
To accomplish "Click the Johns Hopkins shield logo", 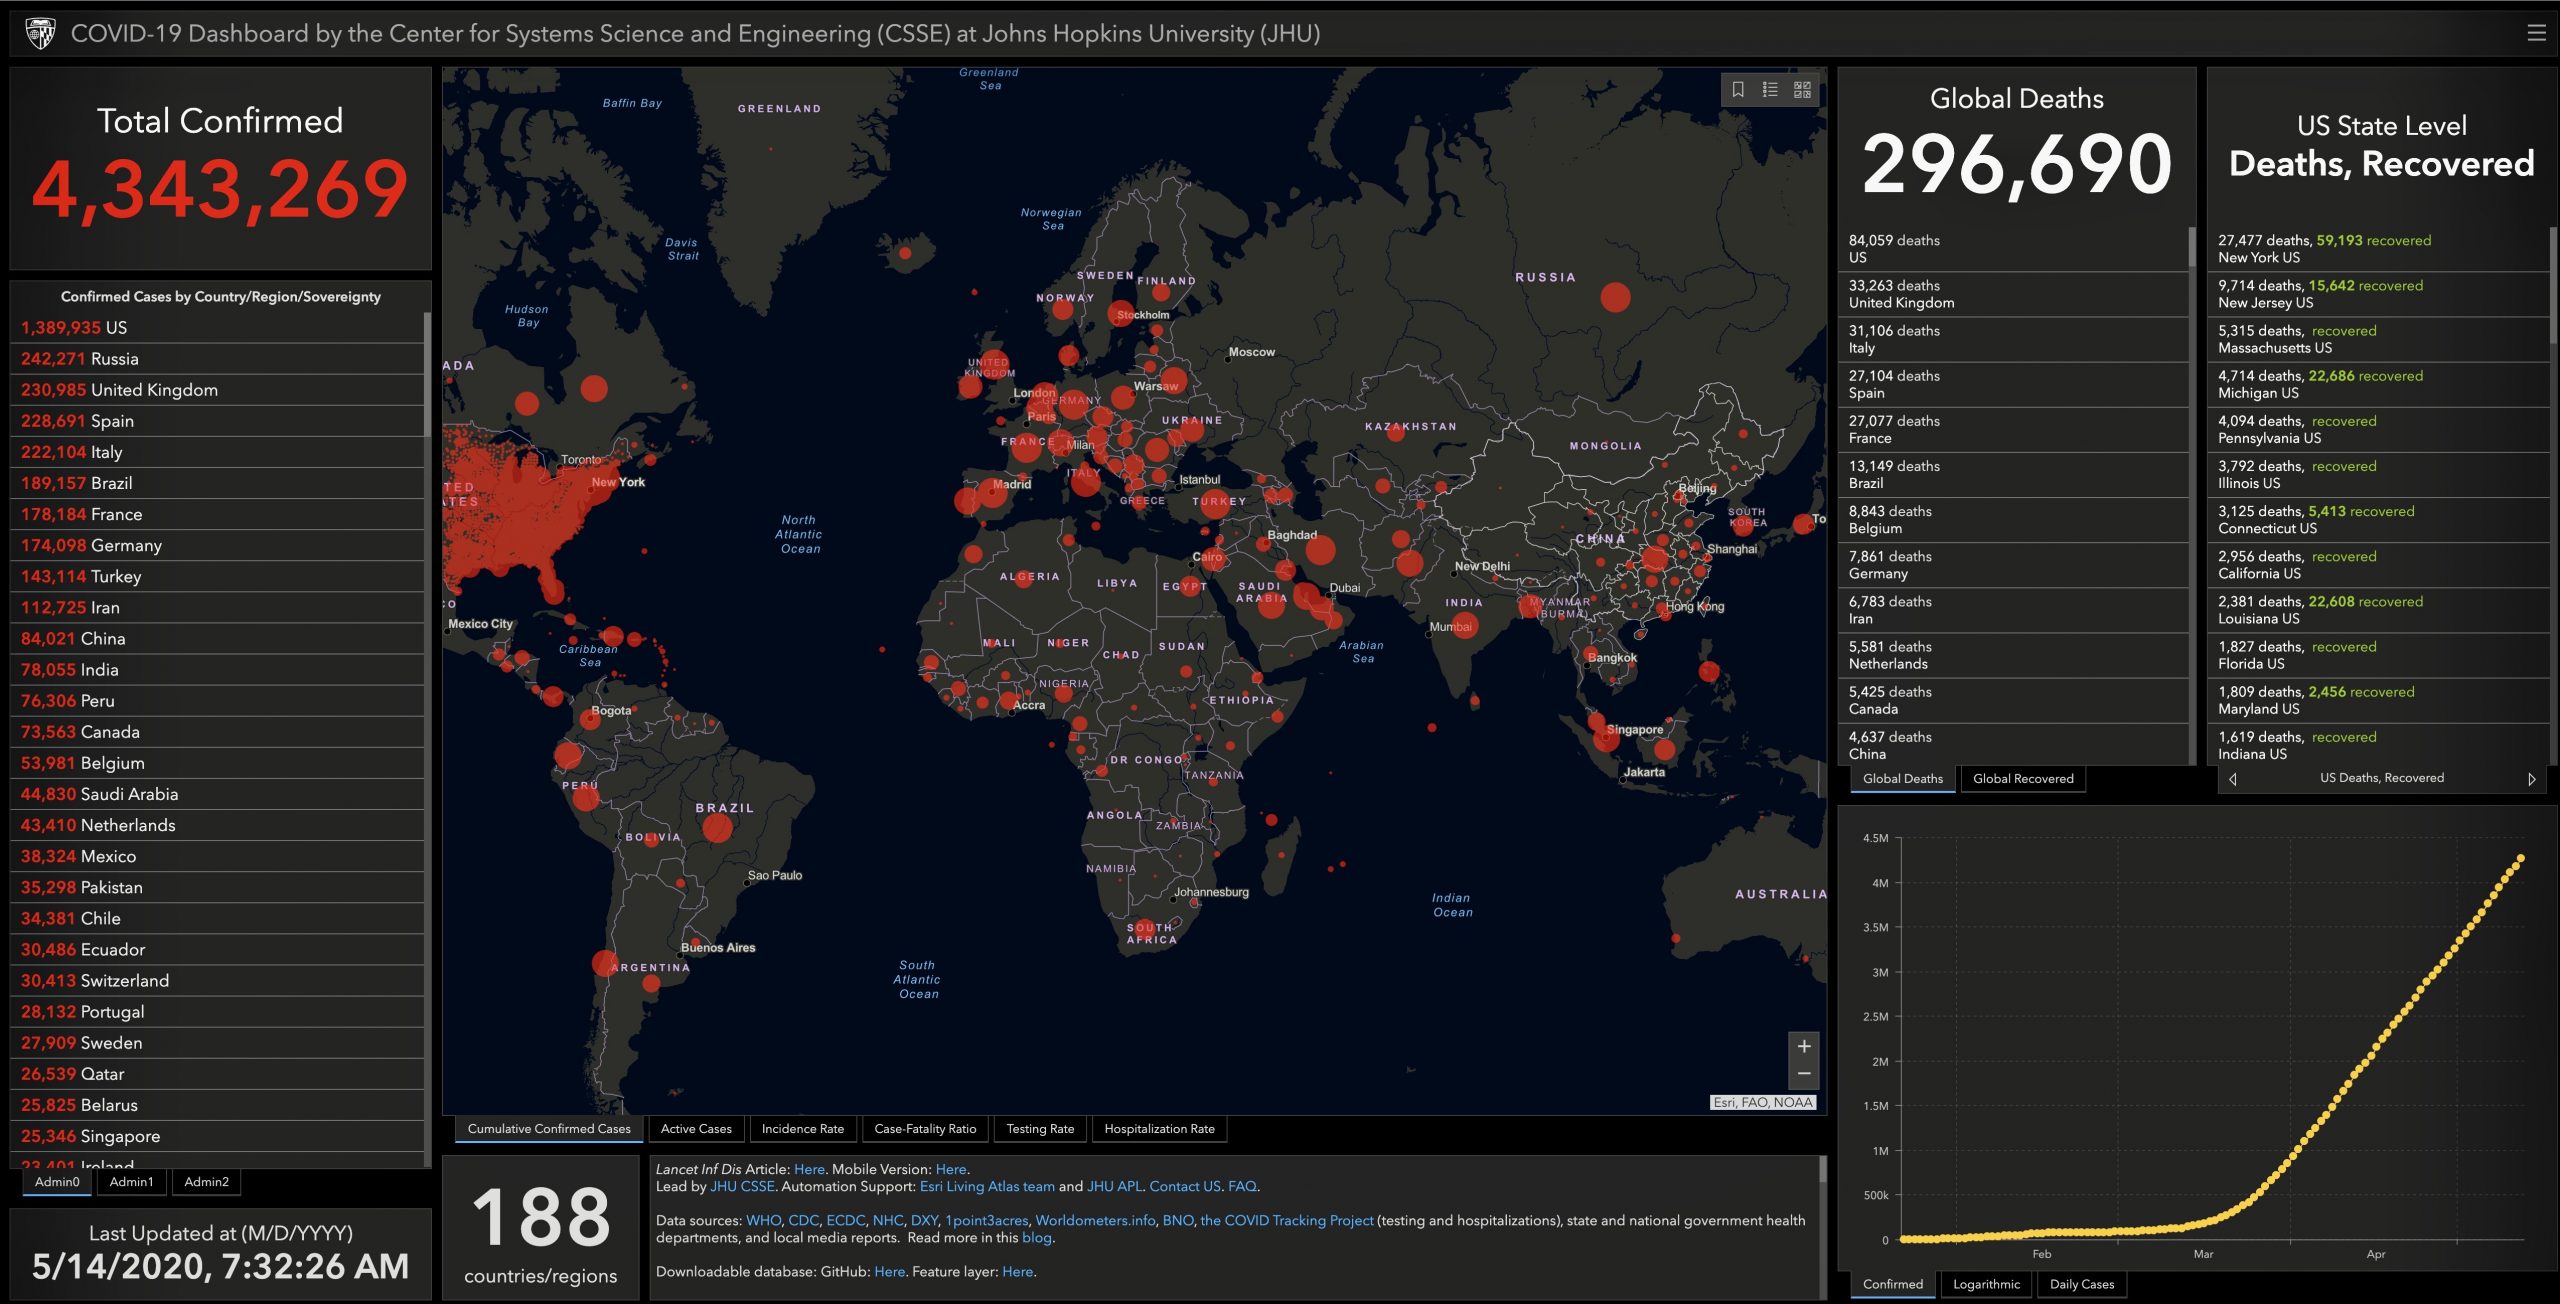I will [x=40, y=33].
